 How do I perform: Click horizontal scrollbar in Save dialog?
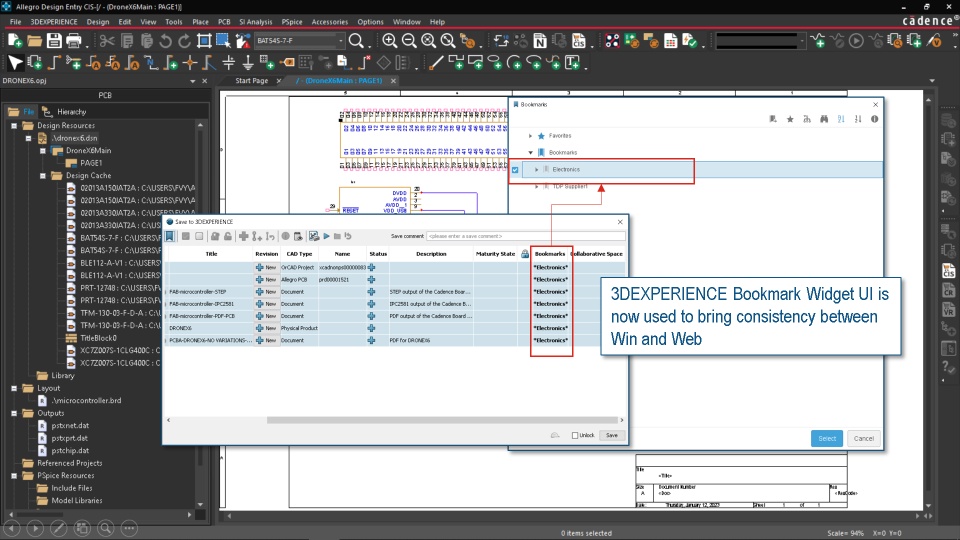point(442,420)
